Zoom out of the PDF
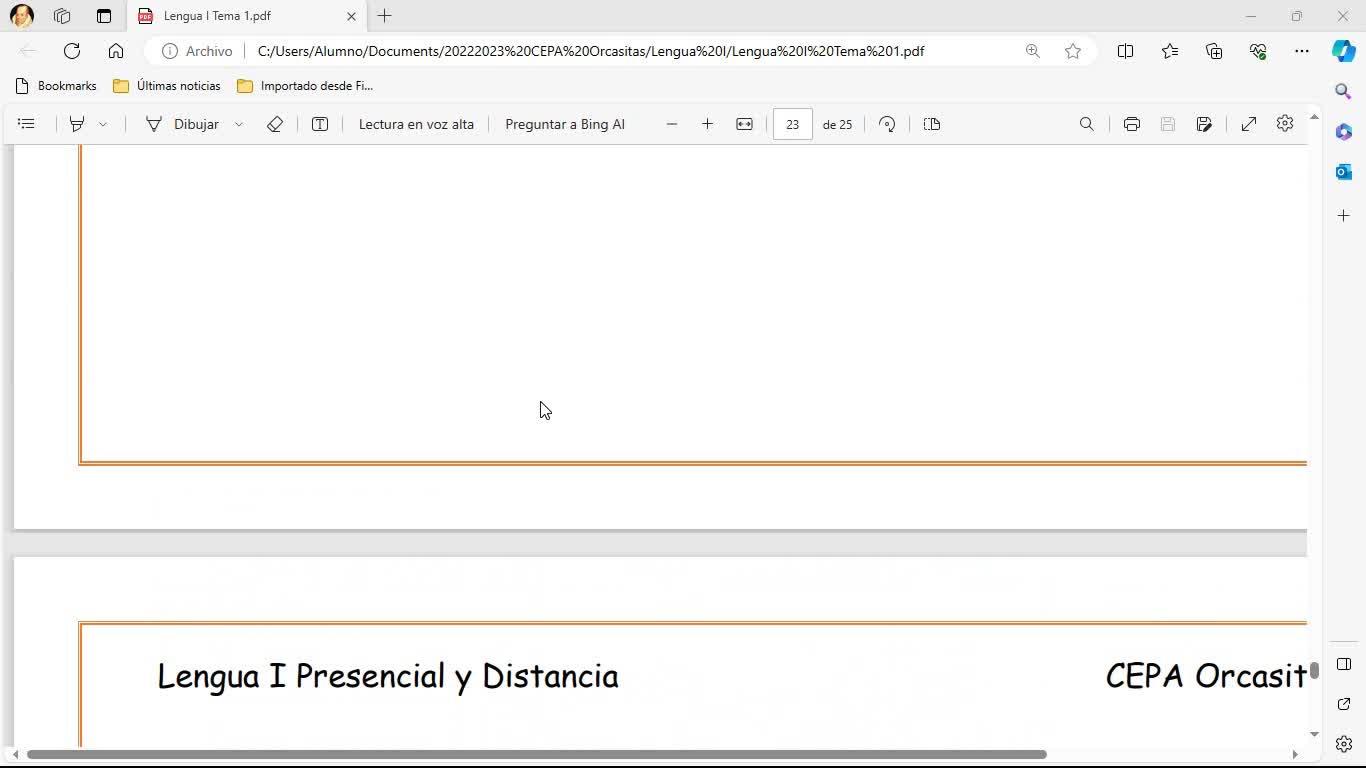Viewport: 1366px width, 768px height. (x=672, y=124)
